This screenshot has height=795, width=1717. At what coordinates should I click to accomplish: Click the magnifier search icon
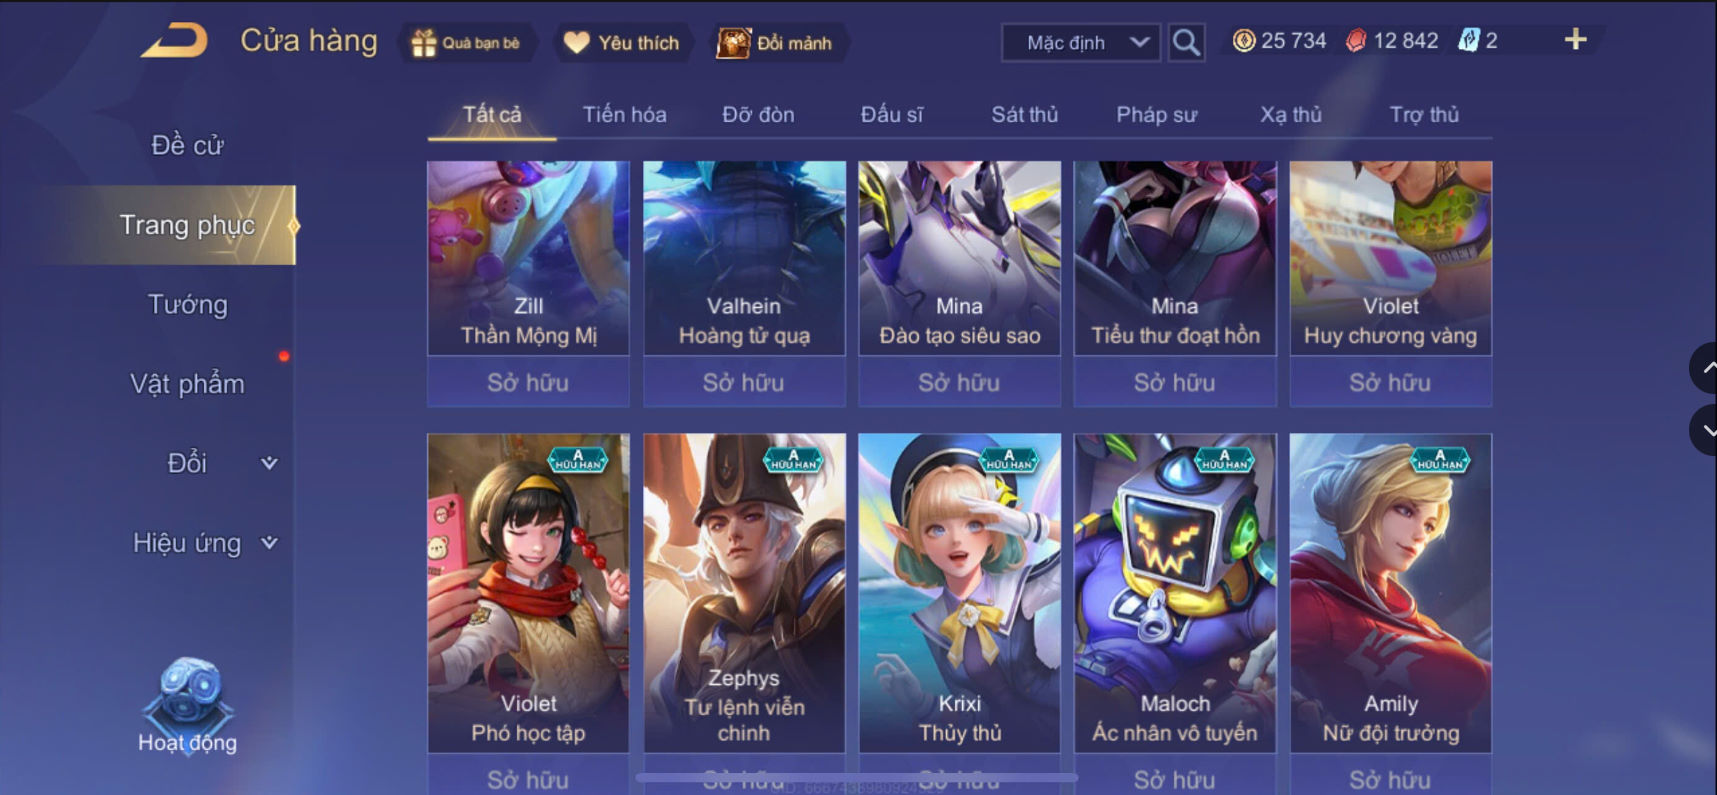click(x=1186, y=42)
